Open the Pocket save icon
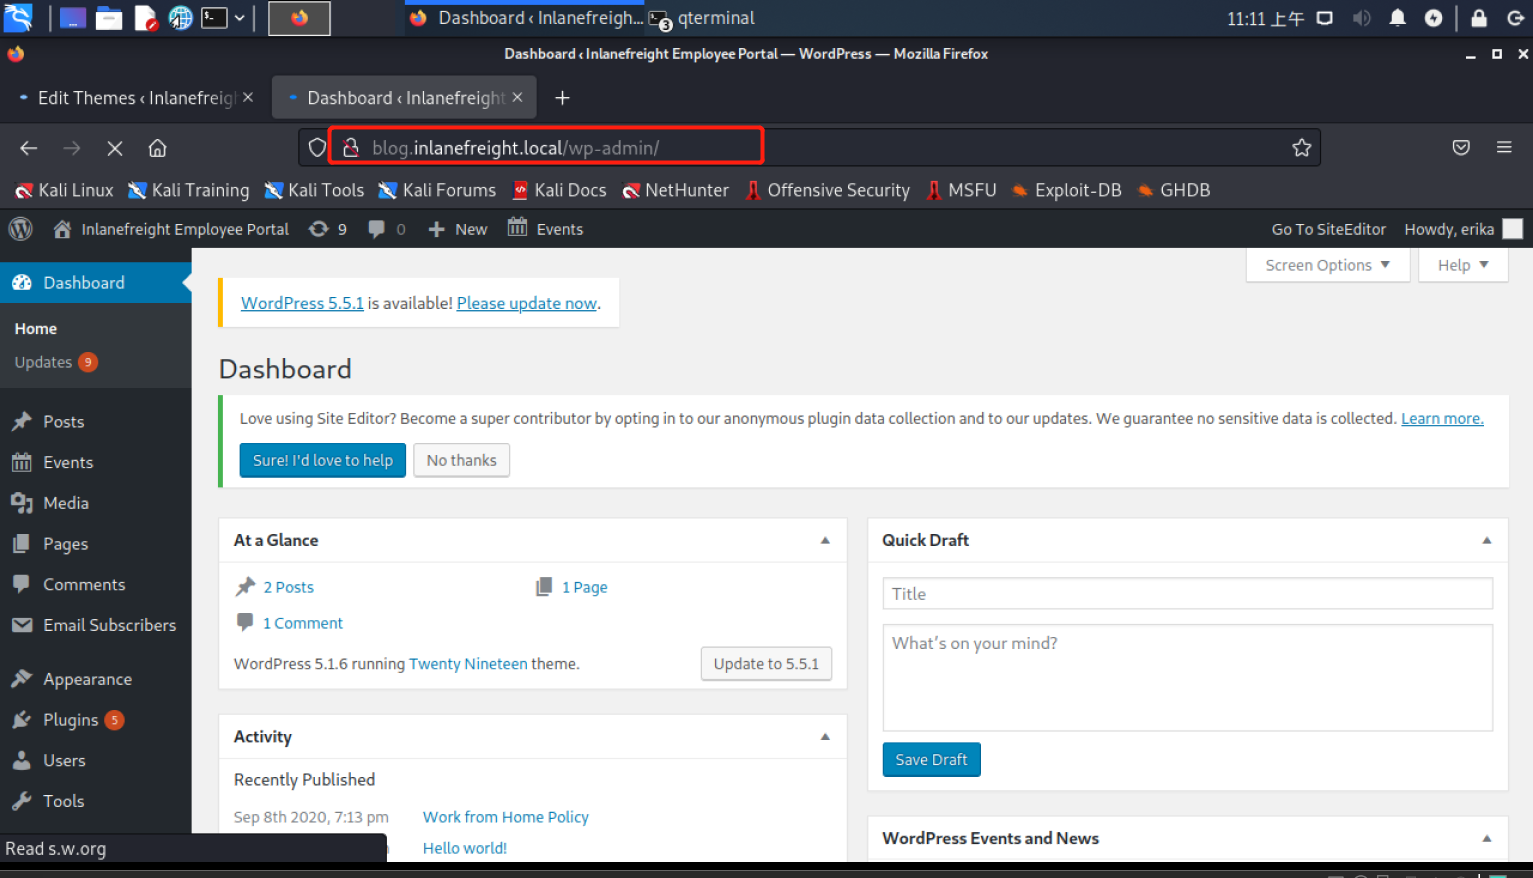1533x878 pixels. tap(1461, 148)
